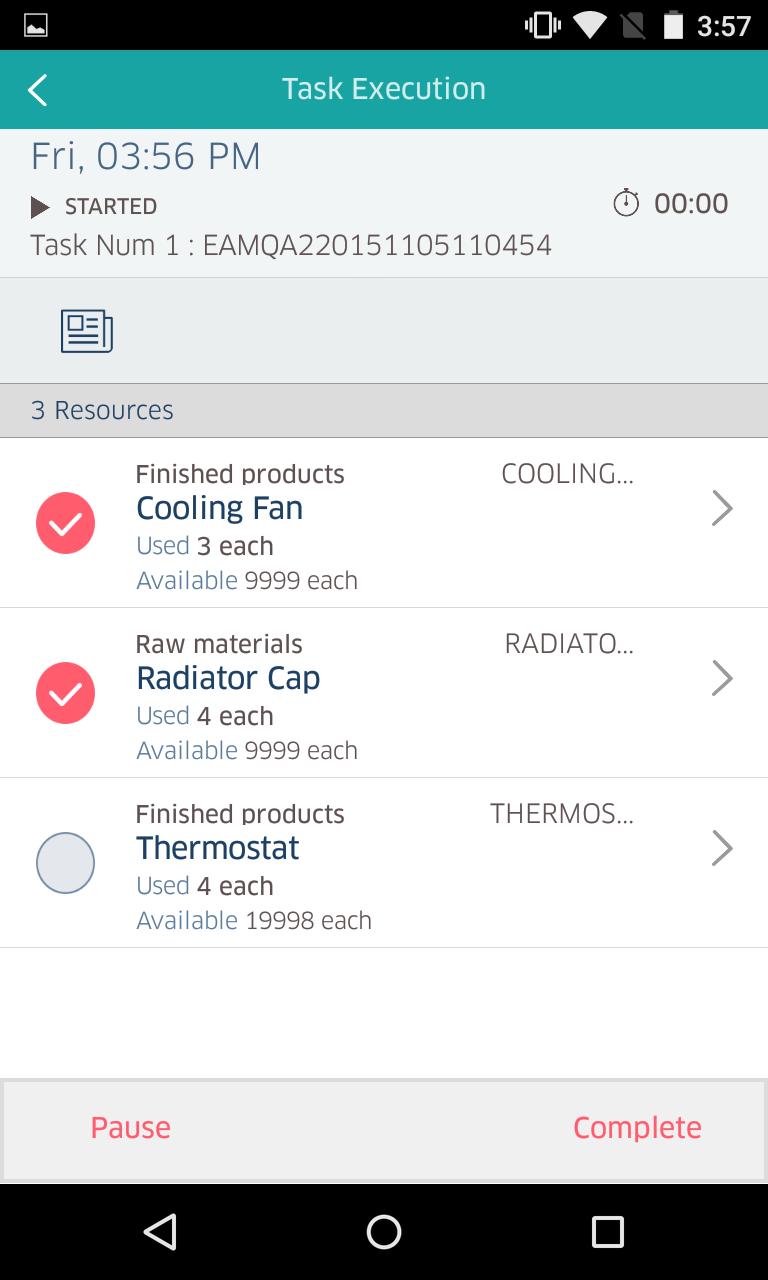Tap the stopwatch timer icon
The image size is (768, 1280).
626,203
